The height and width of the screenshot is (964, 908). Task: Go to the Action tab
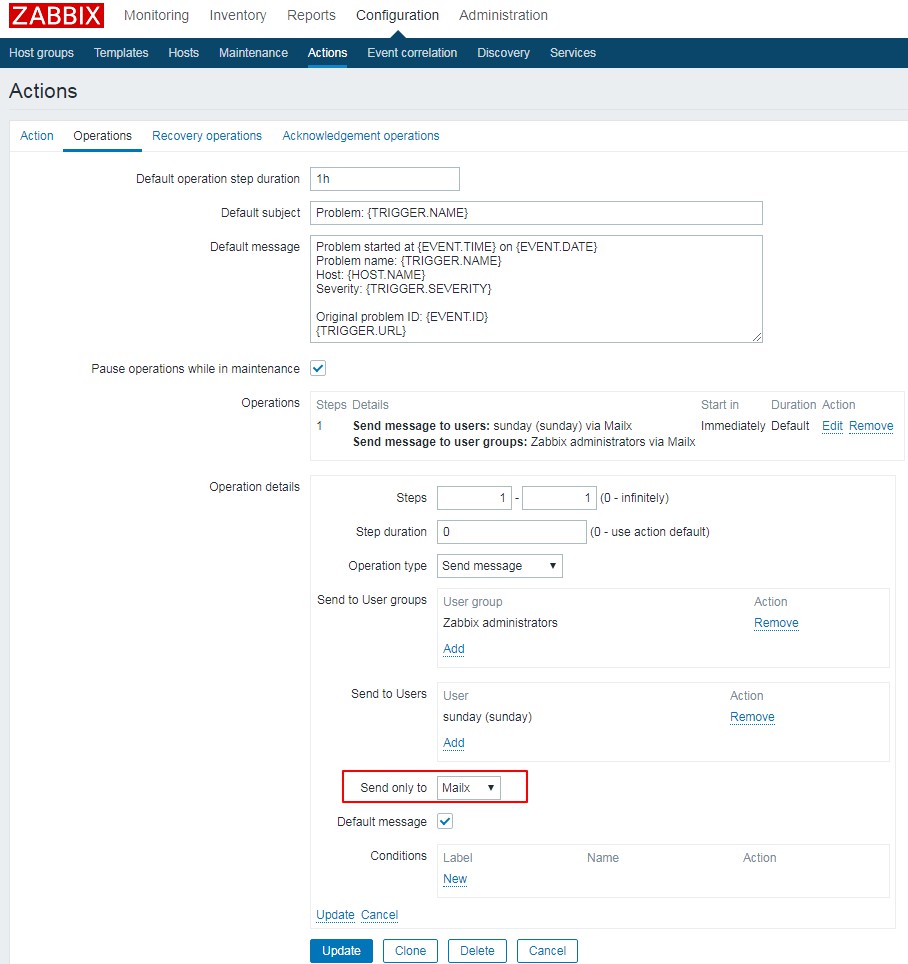[37, 136]
